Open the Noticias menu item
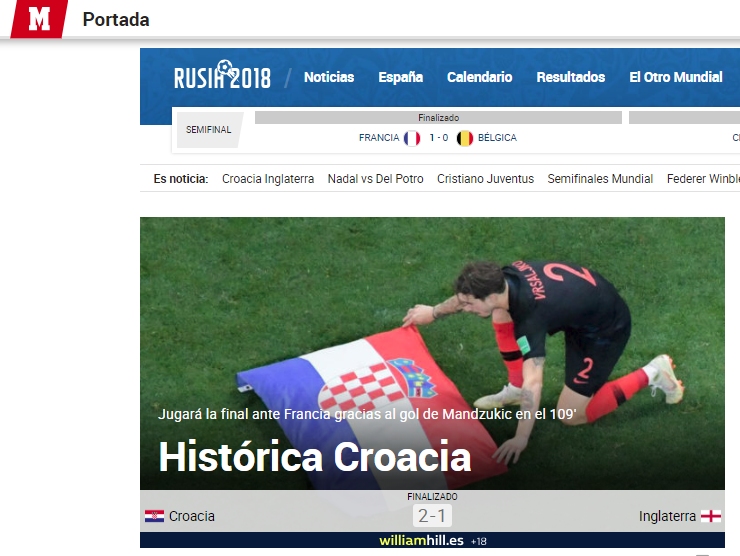The image size is (740, 556). 329,77
